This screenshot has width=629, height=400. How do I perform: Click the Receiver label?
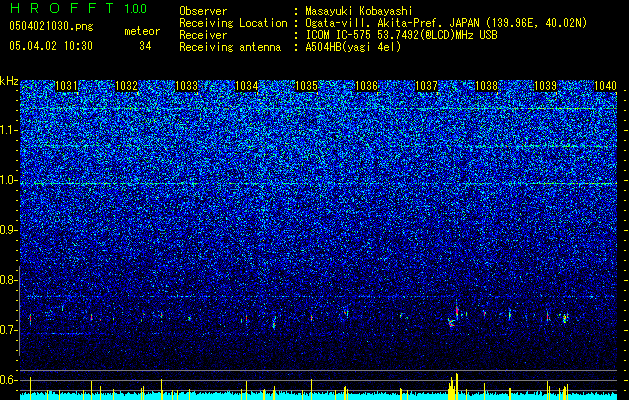pos(203,35)
